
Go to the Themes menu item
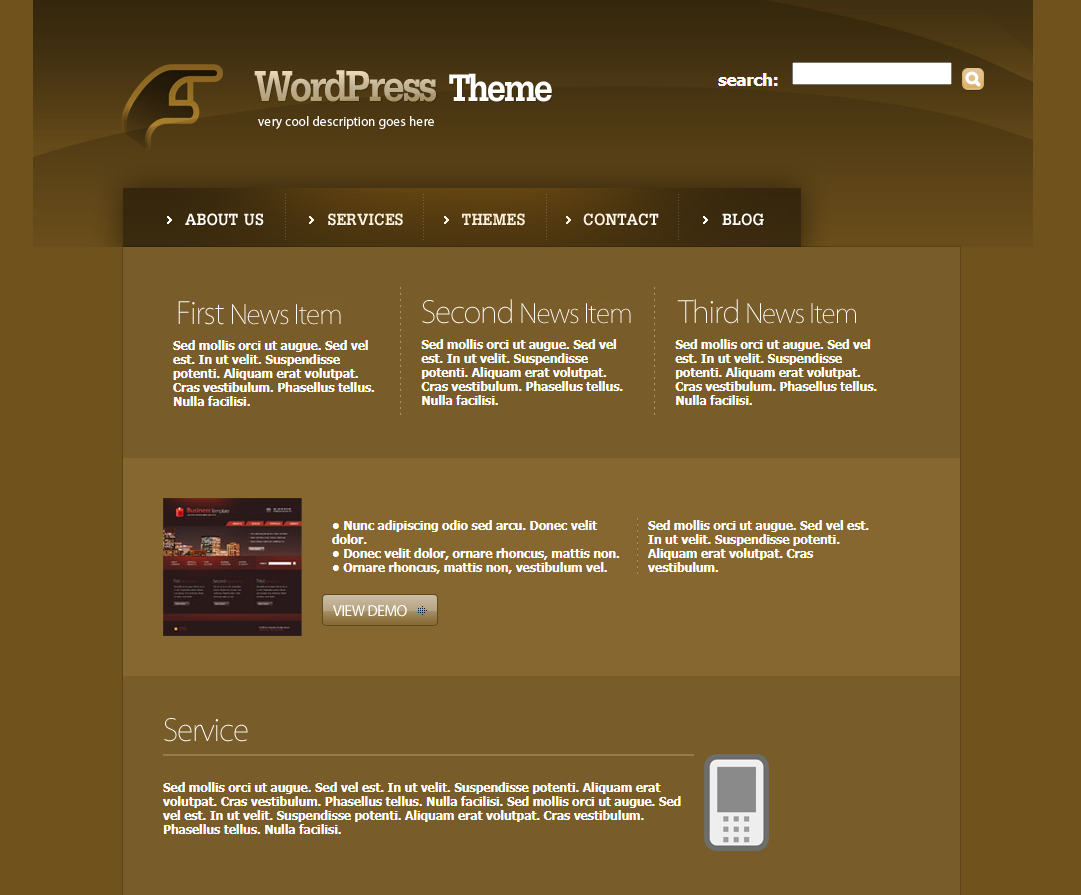493,220
